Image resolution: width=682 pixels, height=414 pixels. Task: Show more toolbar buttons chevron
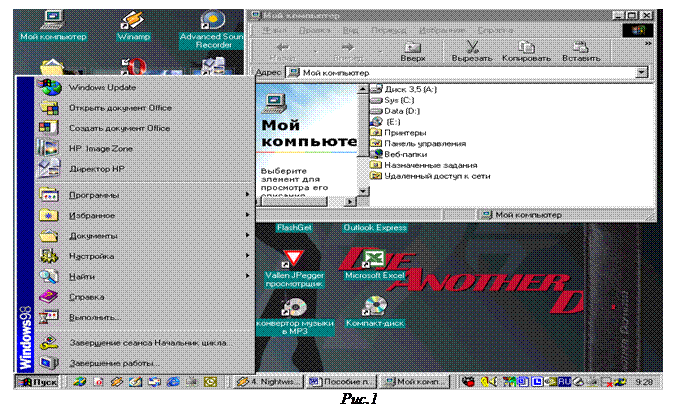tap(648, 43)
